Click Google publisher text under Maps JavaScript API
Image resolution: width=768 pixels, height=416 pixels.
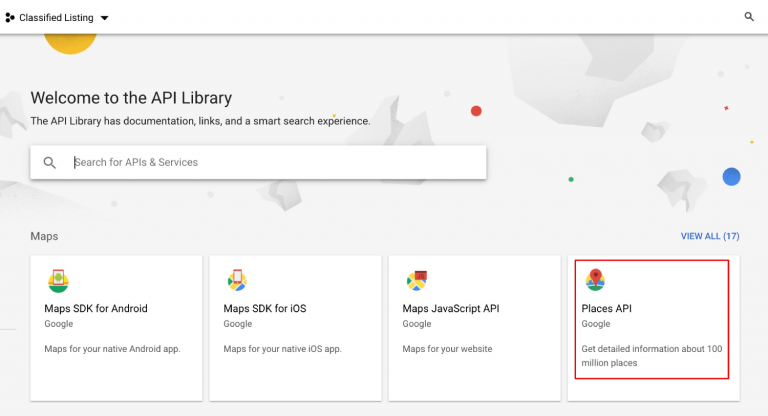click(417, 324)
